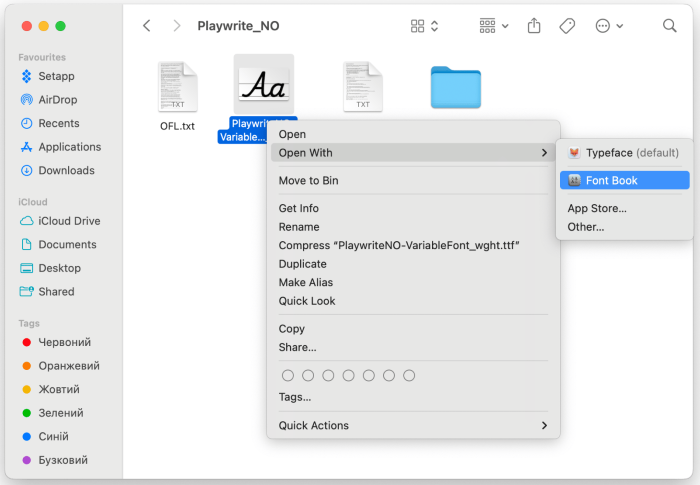Select the orange Оранжевий tag
Image resolution: width=700 pixels, height=485 pixels.
[61, 366]
